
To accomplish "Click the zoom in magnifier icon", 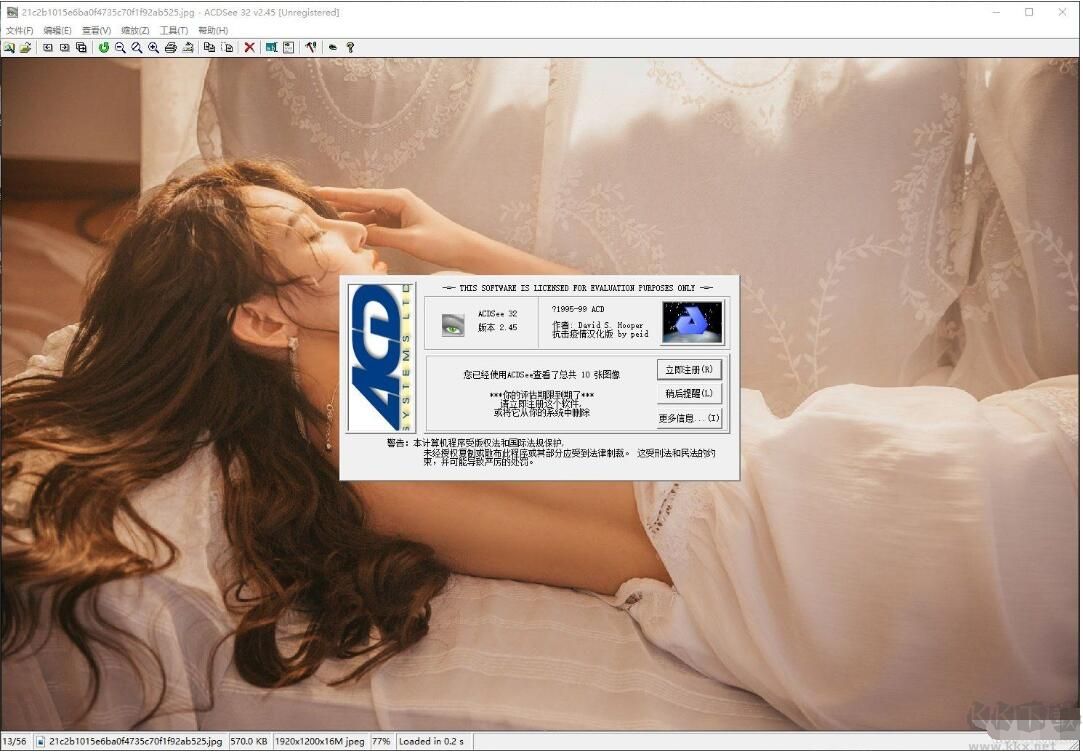I will (153, 47).
